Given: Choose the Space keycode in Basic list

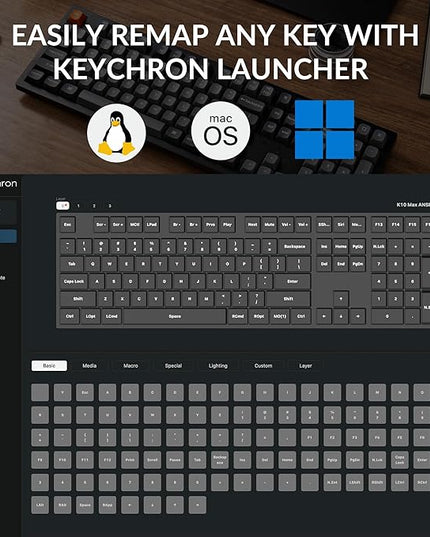Looking at the screenshot, I should pos(85,505).
